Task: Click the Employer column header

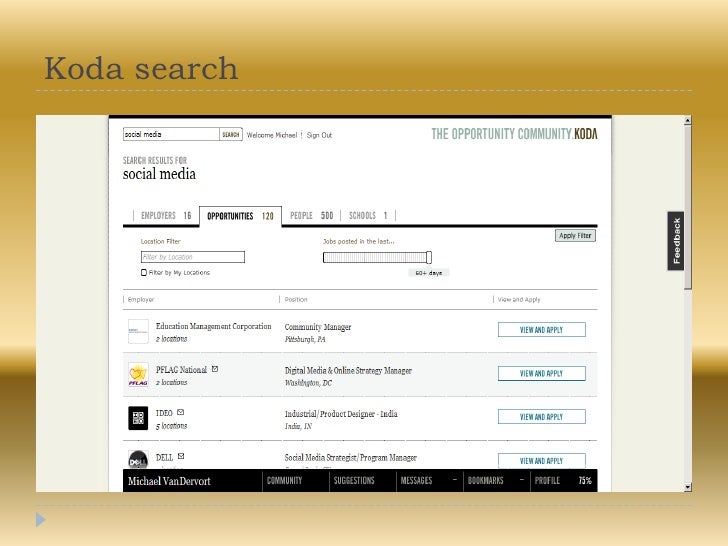Action: [141, 299]
